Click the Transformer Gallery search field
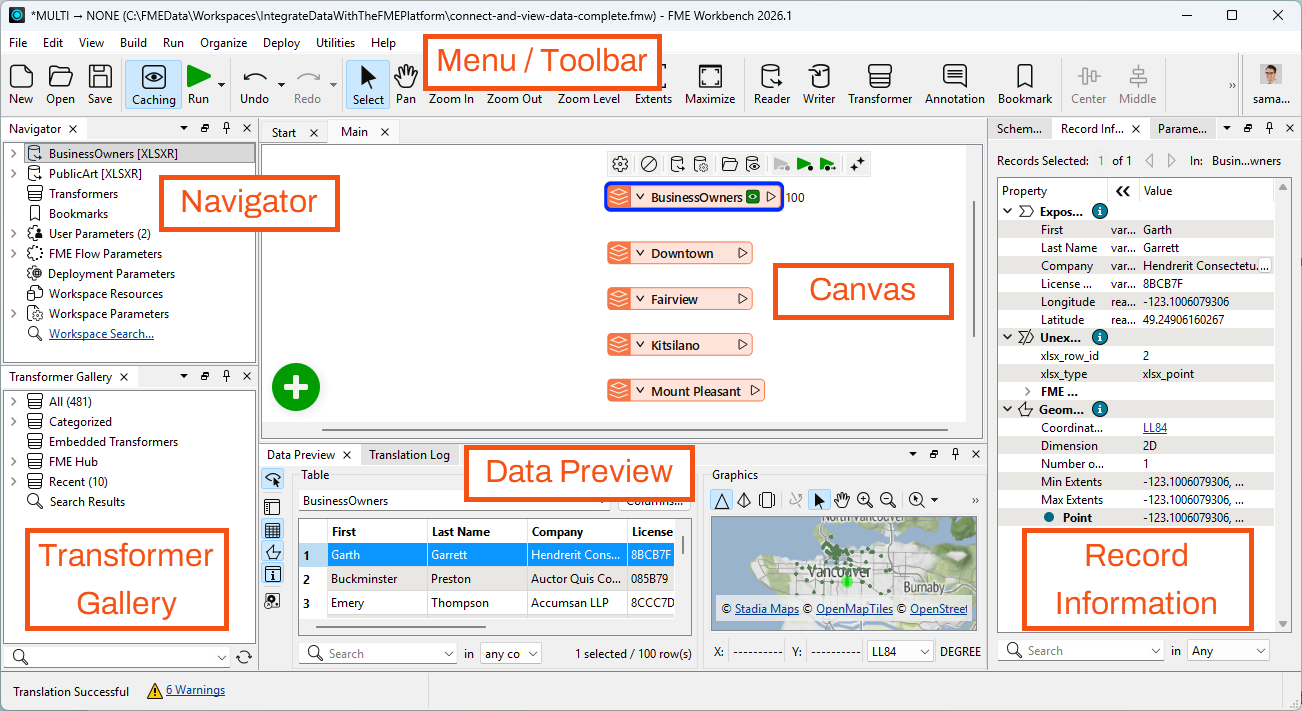 pos(117,657)
